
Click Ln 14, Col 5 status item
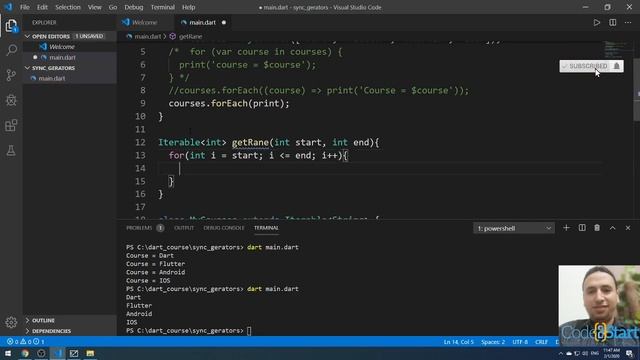(459, 342)
